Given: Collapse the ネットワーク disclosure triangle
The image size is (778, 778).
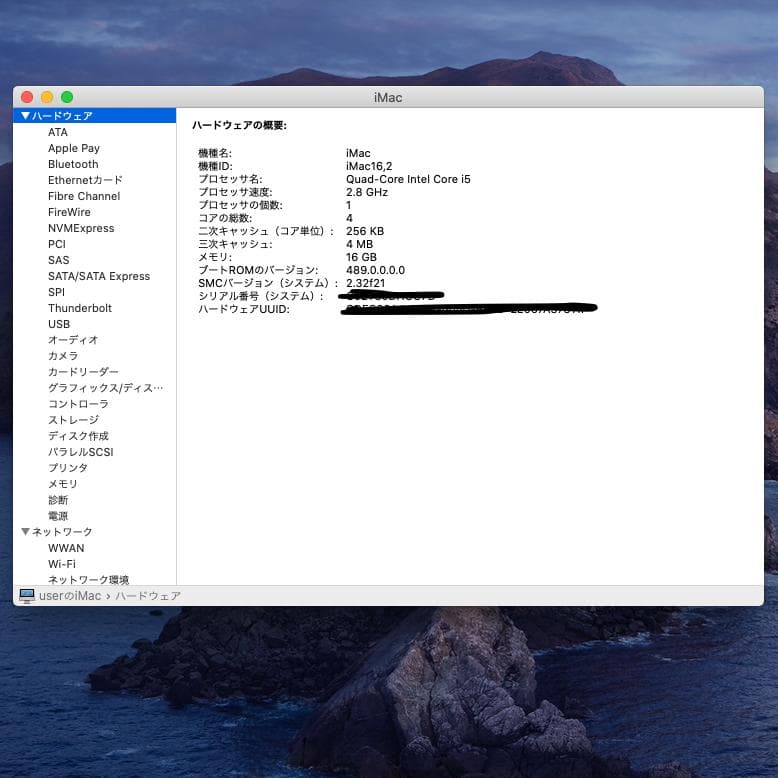Looking at the screenshot, I should coord(25,531).
